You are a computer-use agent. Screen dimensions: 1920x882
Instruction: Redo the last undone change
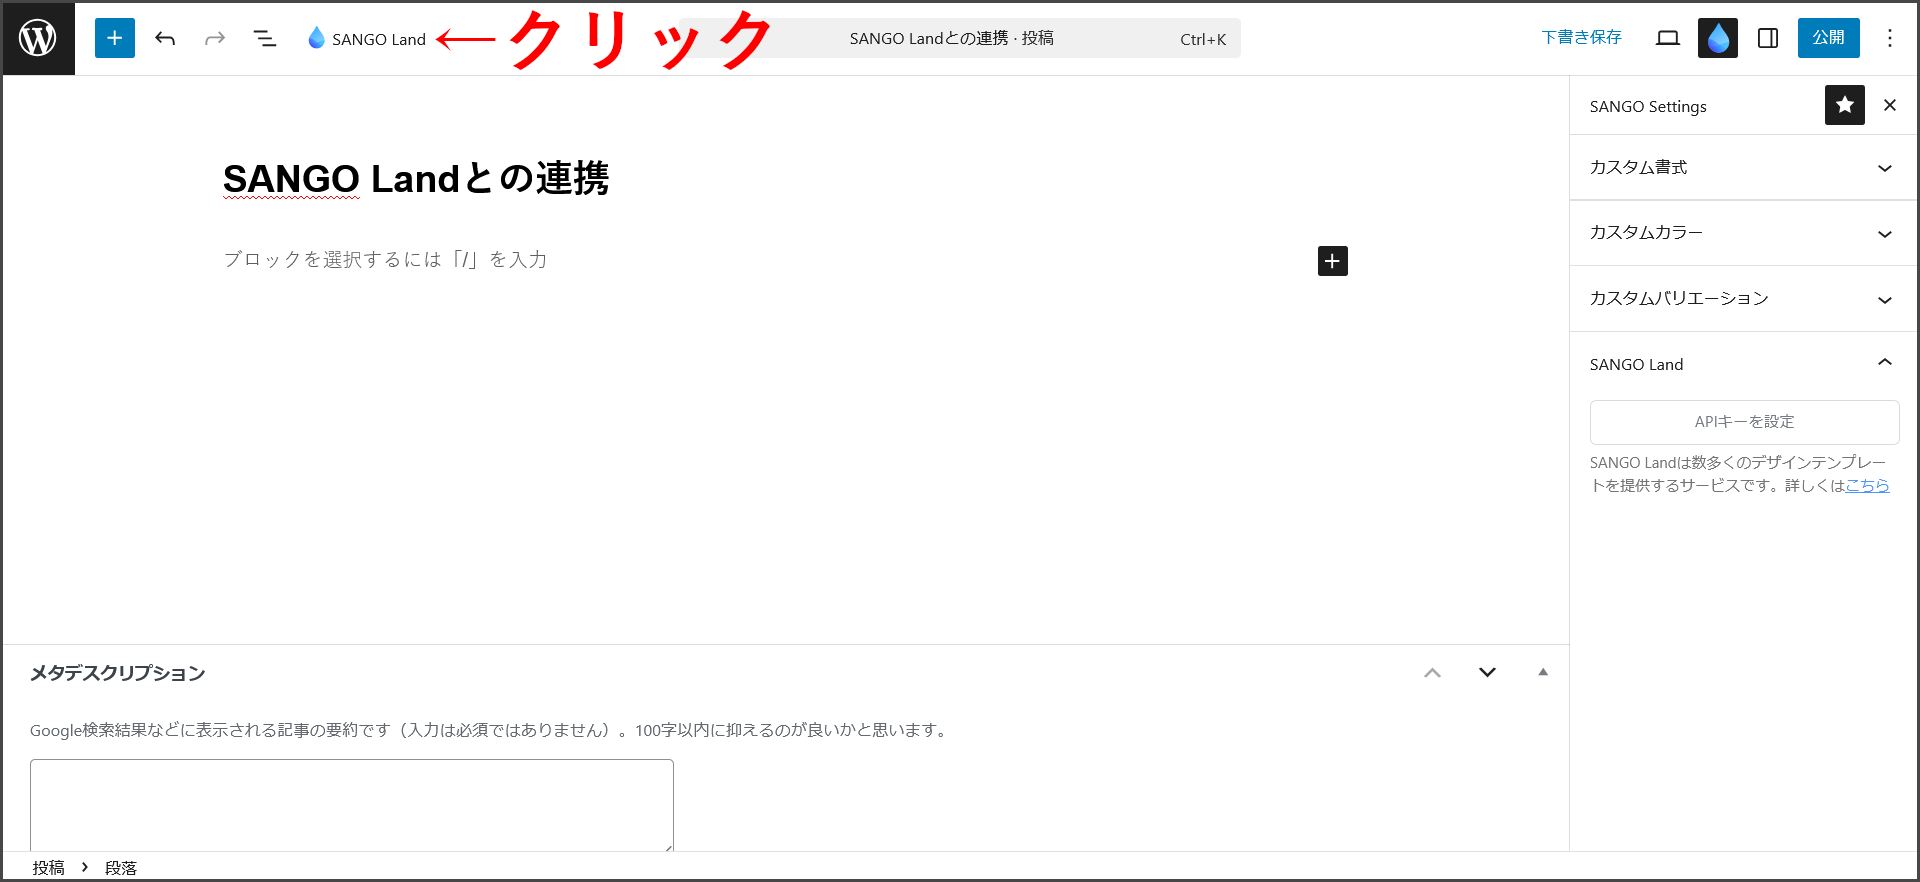point(215,38)
